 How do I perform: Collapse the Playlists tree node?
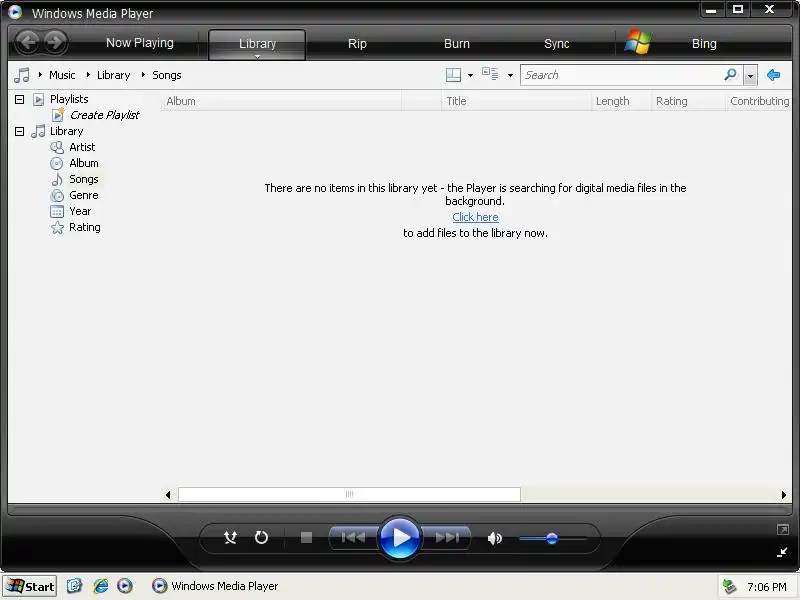(x=19, y=99)
